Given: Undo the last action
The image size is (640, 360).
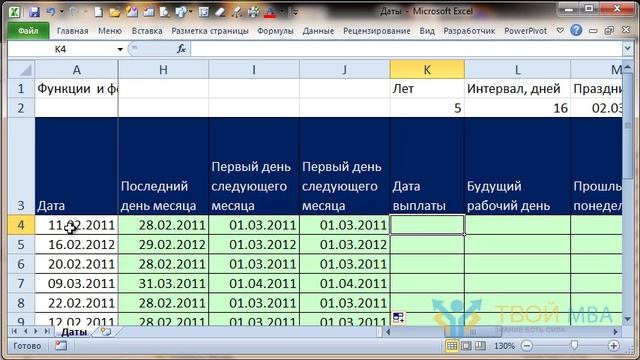Looking at the screenshot, I should point(51,12).
